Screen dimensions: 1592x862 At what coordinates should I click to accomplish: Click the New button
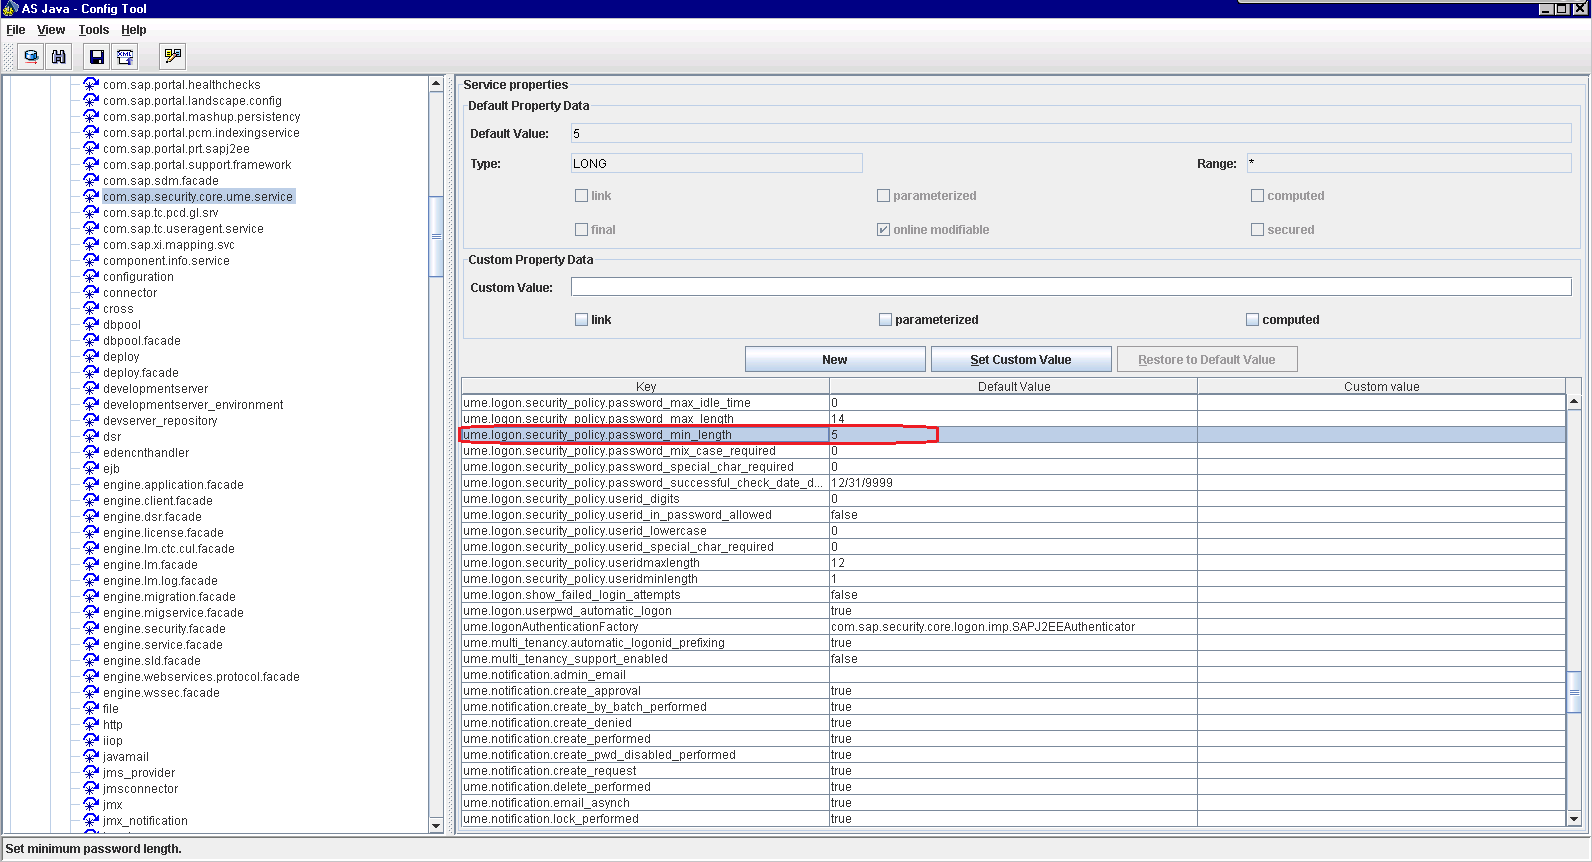tap(835, 359)
